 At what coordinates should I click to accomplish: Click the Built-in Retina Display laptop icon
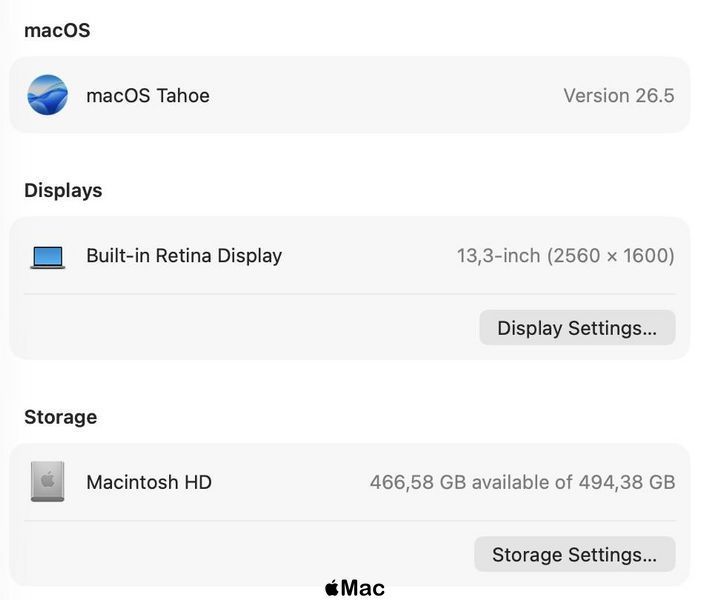[48, 257]
